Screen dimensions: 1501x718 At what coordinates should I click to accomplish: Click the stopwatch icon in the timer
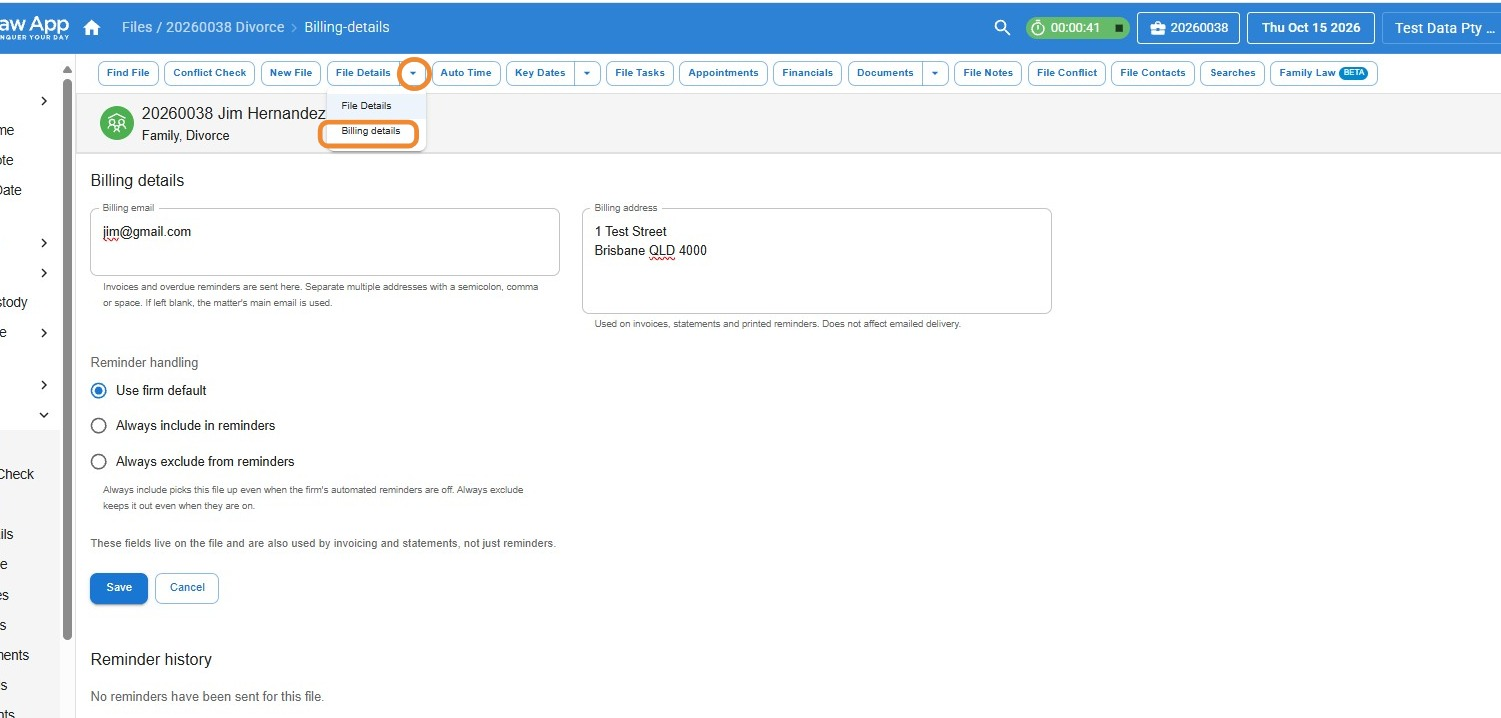point(1038,28)
